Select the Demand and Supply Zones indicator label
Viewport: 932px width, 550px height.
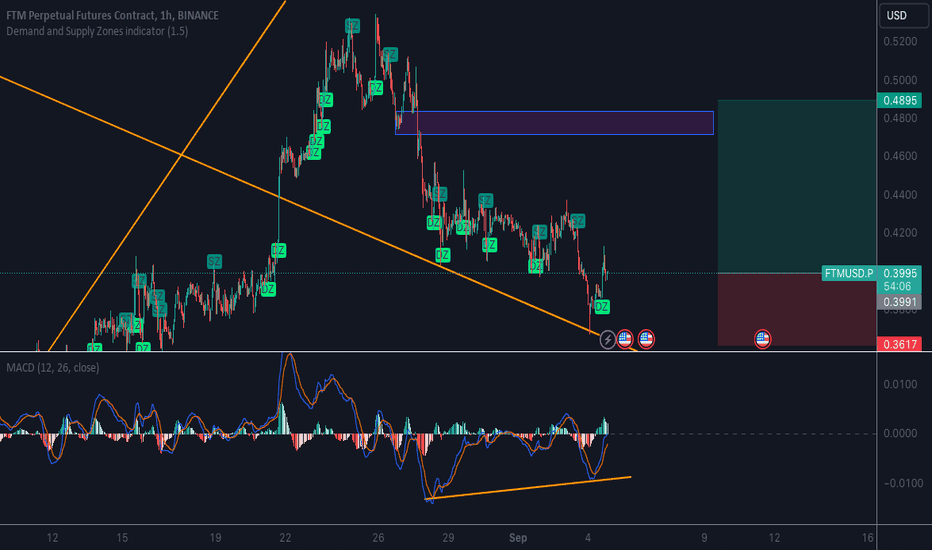click(x=97, y=31)
